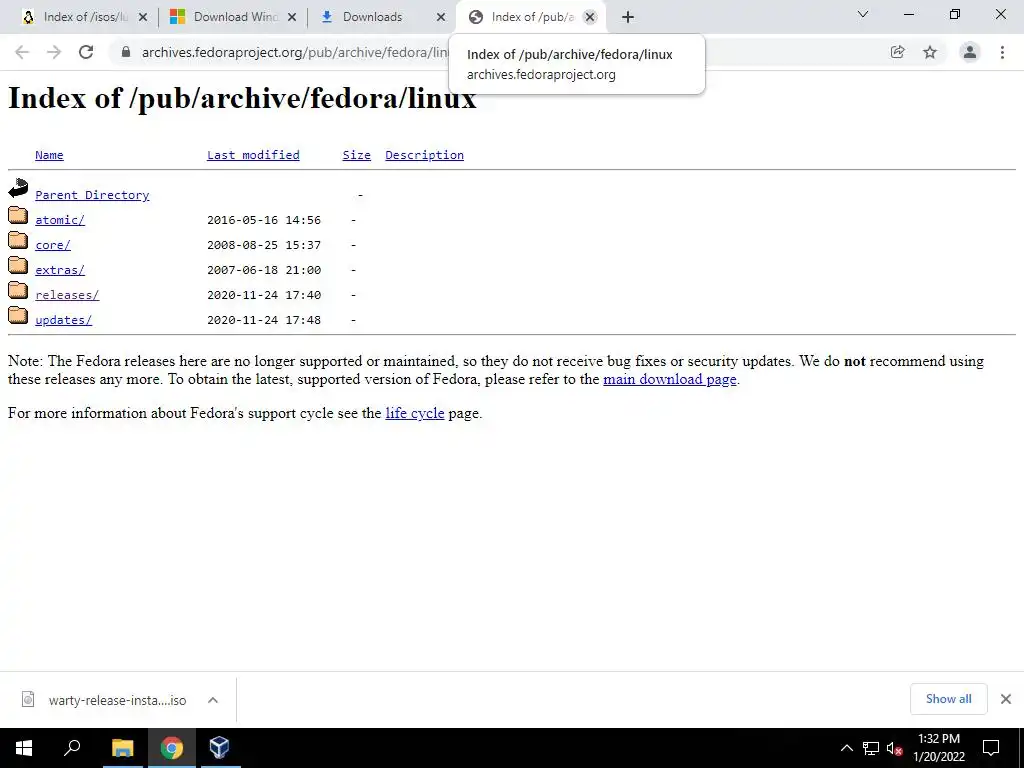Sort listing by Name
Screen dimensions: 1024x768
coord(49,155)
